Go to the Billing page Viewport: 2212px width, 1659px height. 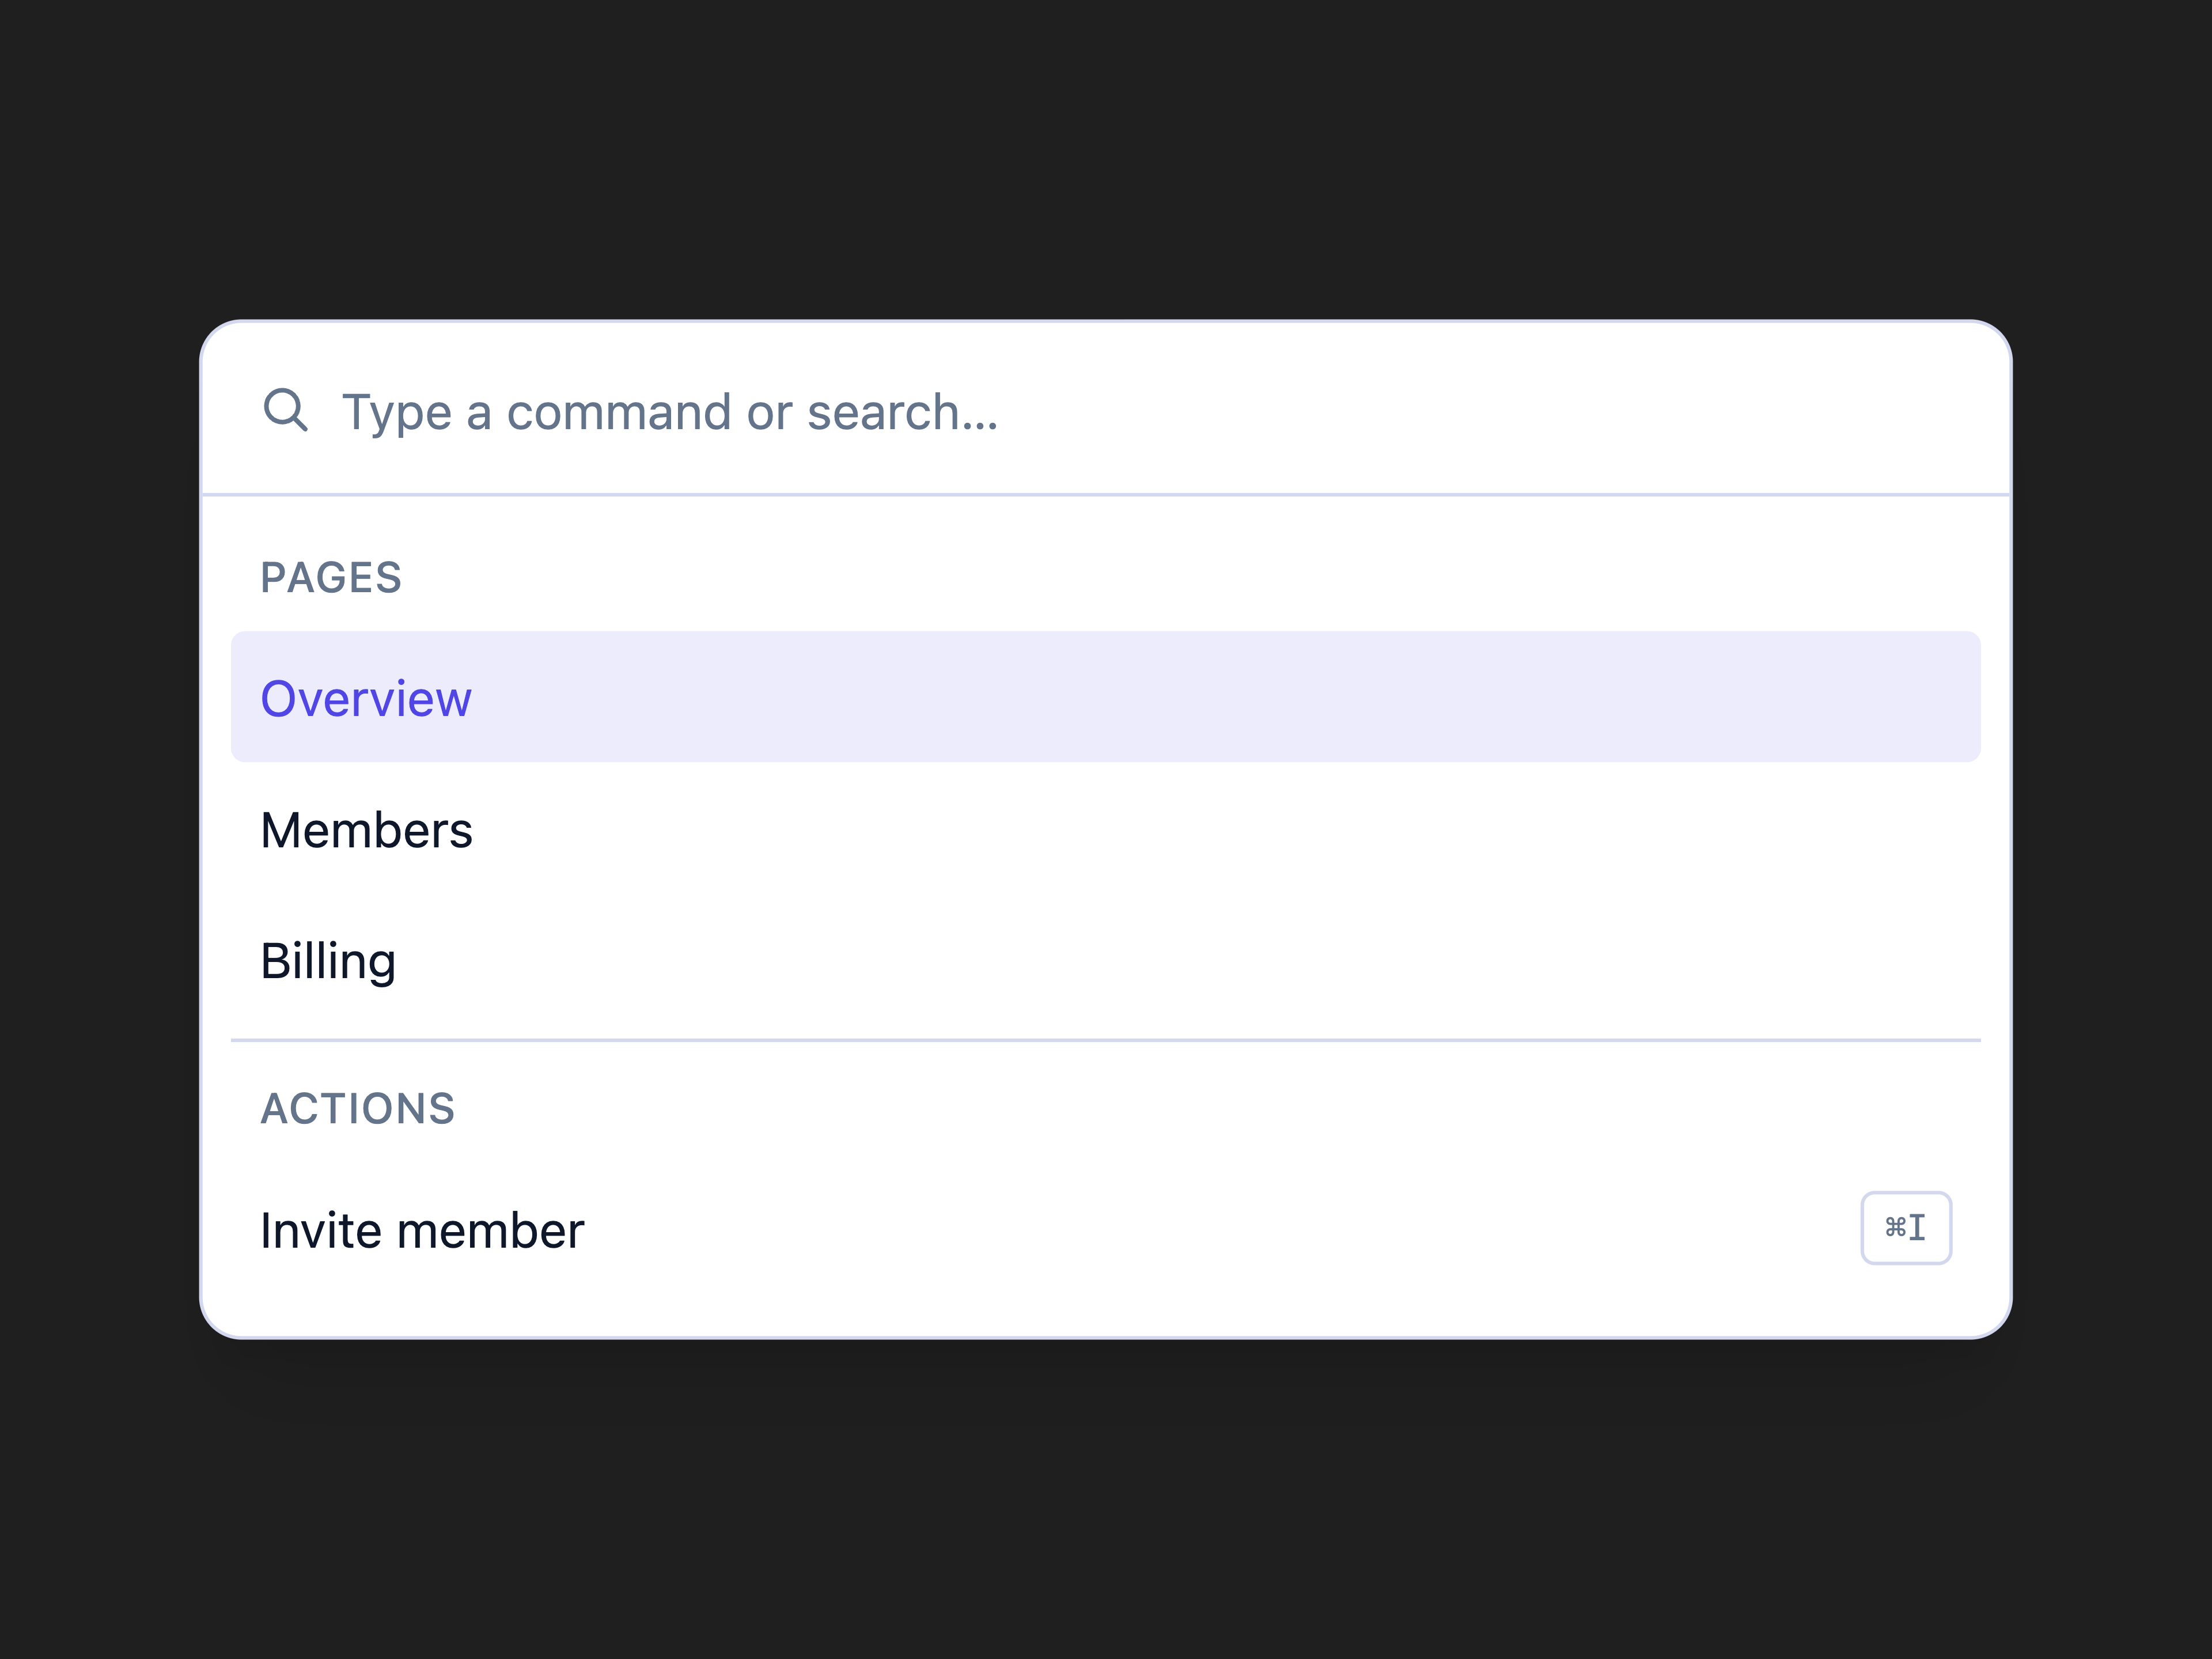(1105, 960)
